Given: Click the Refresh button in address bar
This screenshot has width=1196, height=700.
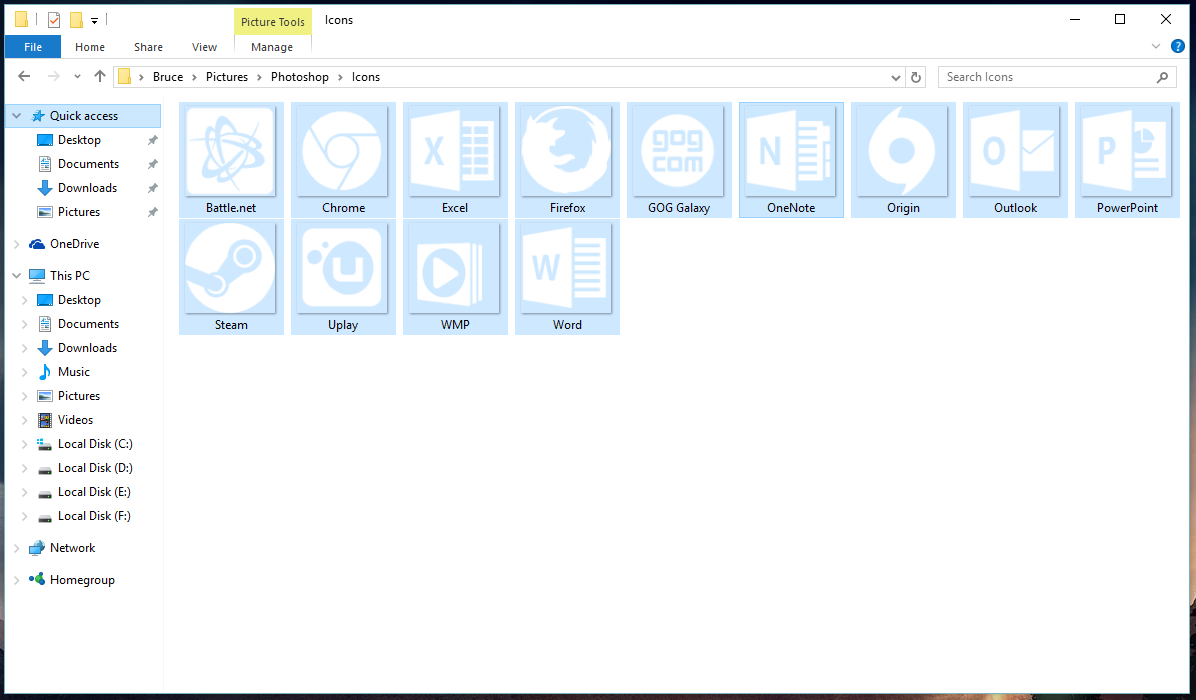Looking at the screenshot, I should (x=915, y=76).
